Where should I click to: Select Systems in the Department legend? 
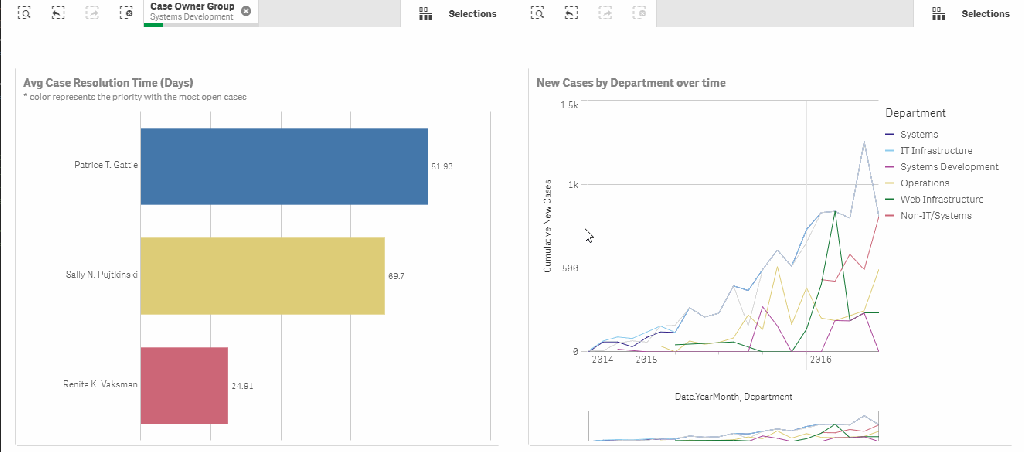click(x=918, y=134)
